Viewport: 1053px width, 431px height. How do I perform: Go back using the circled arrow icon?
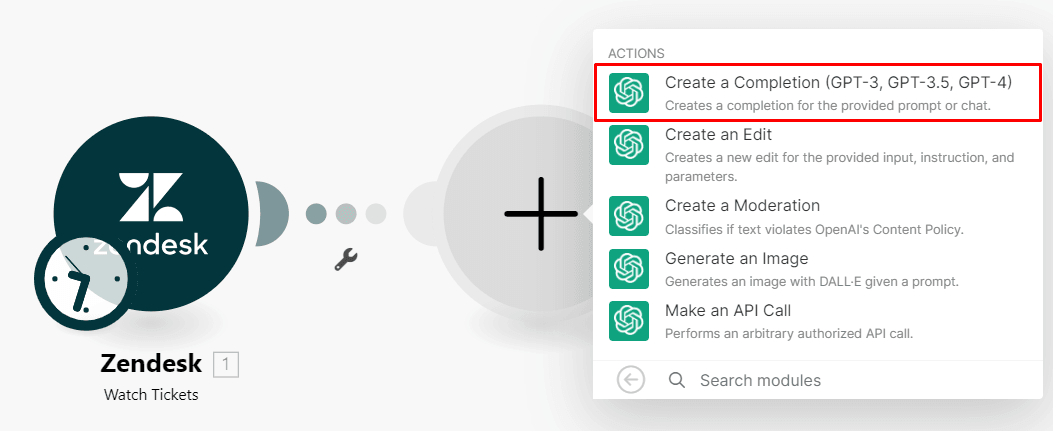[x=631, y=380]
